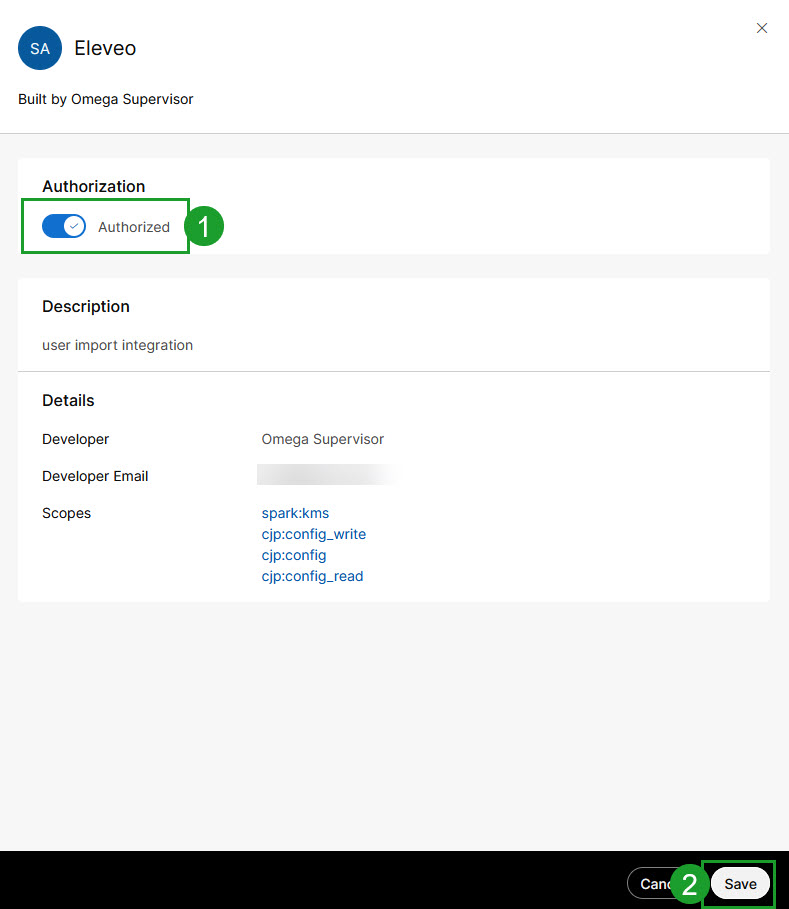This screenshot has width=789, height=909.
Task: Click the Omega Supervisor developer name
Action: 322,439
